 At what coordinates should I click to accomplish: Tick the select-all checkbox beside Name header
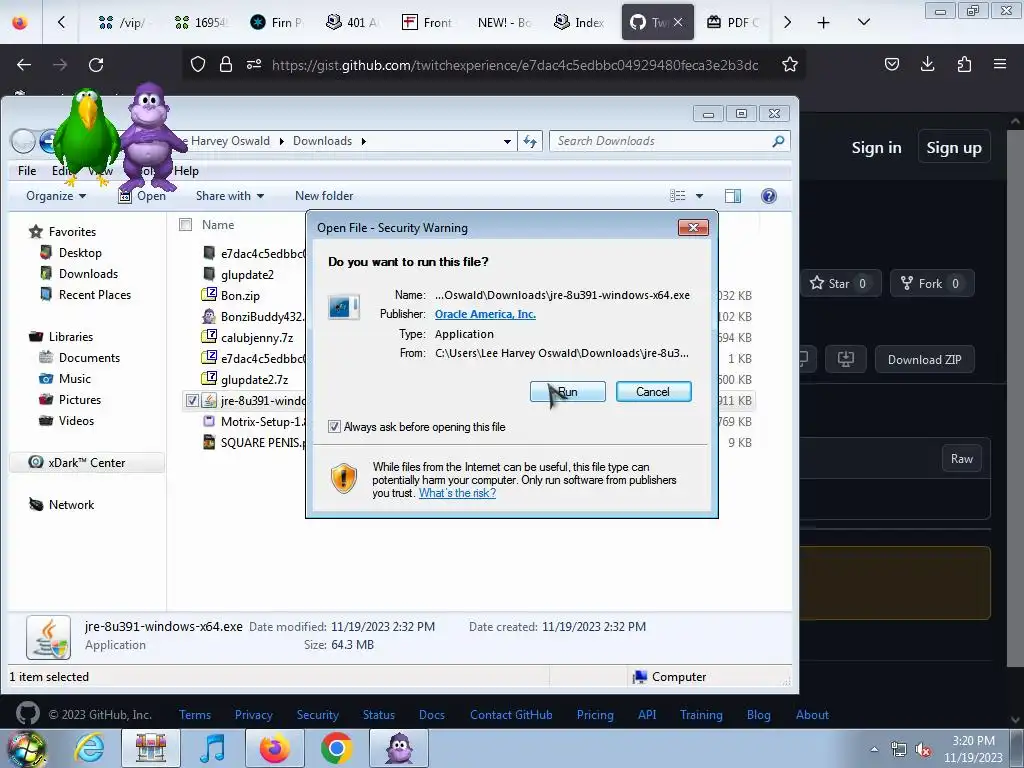point(185,225)
